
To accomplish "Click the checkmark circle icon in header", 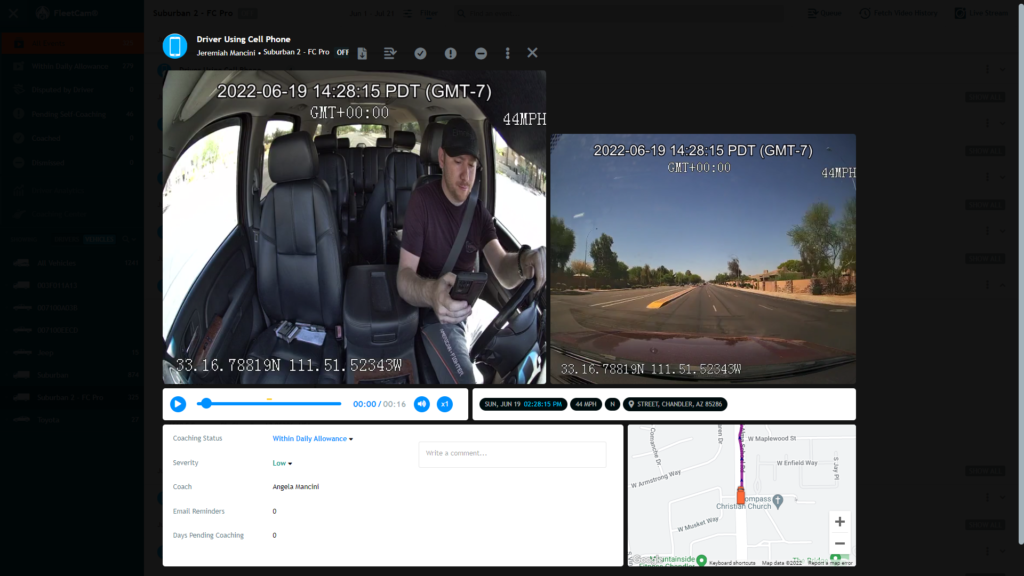I will [x=421, y=53].
